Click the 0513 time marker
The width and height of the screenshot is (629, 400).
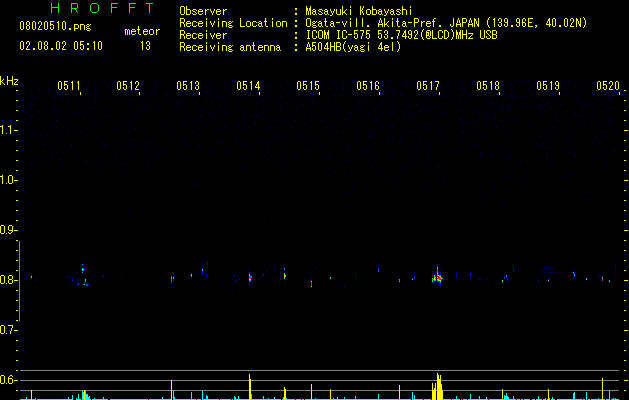[188, 85]
